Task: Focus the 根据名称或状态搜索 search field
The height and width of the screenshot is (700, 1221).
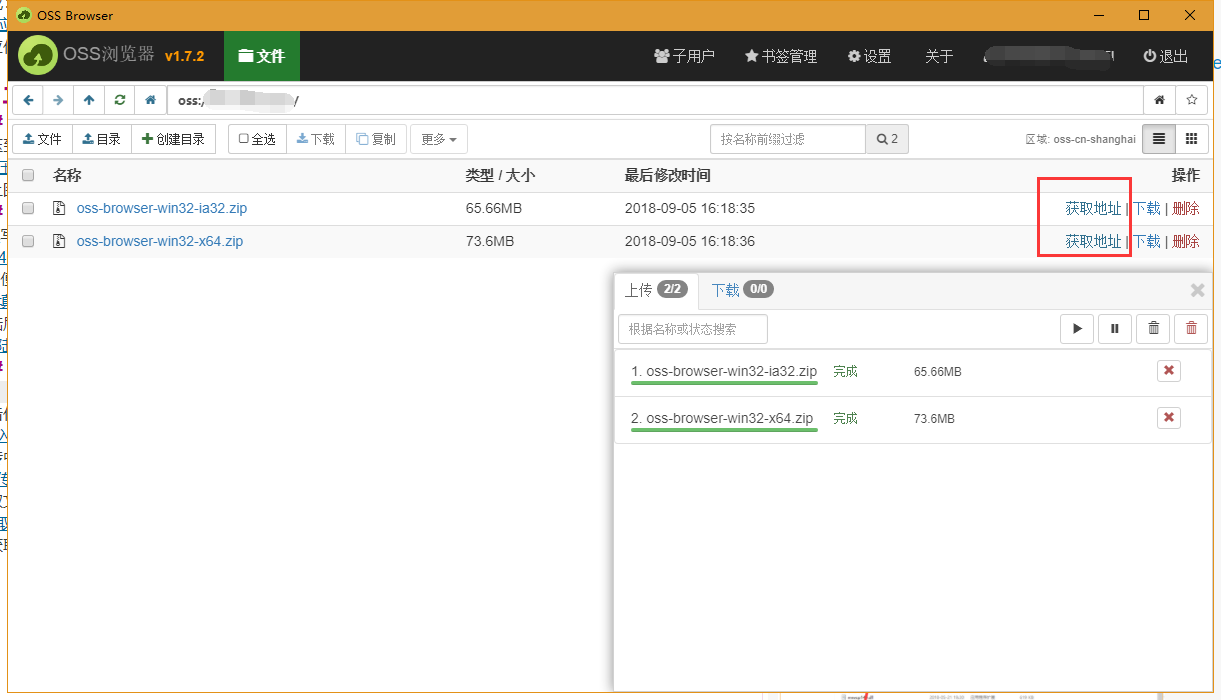Action: click(693, 328)
